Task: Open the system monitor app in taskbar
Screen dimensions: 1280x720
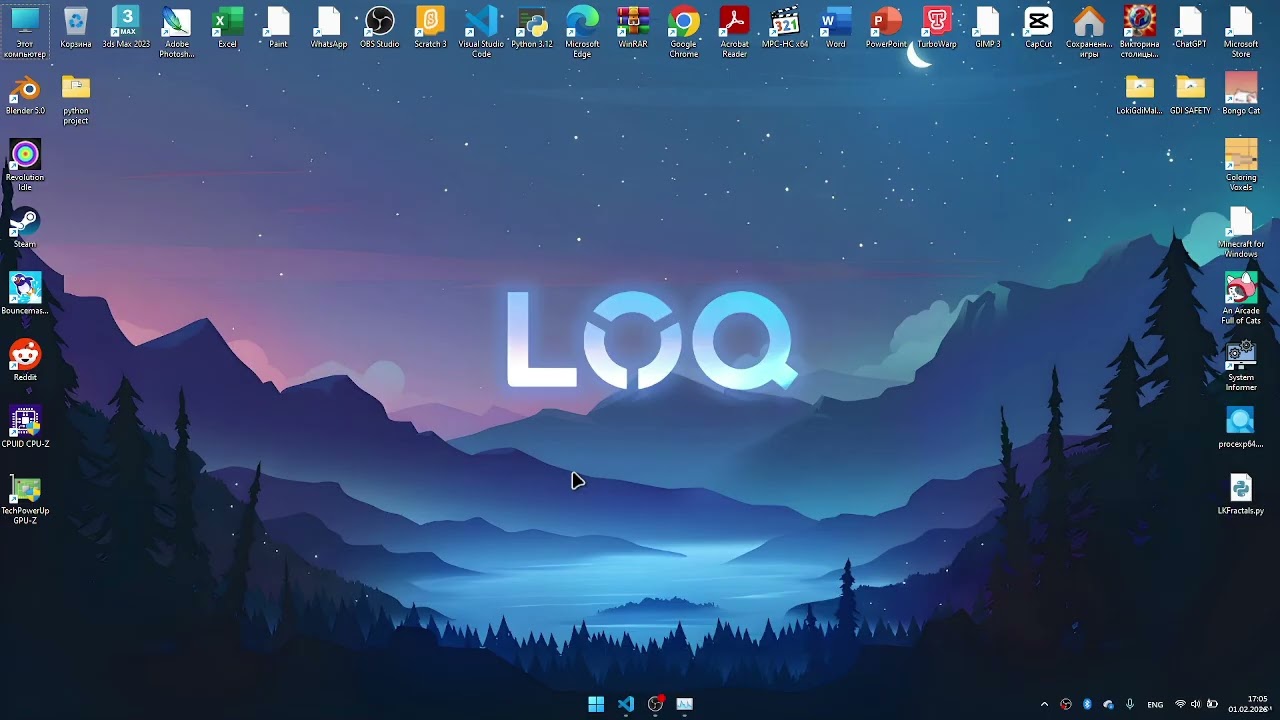Action: (x=685, y=704)
